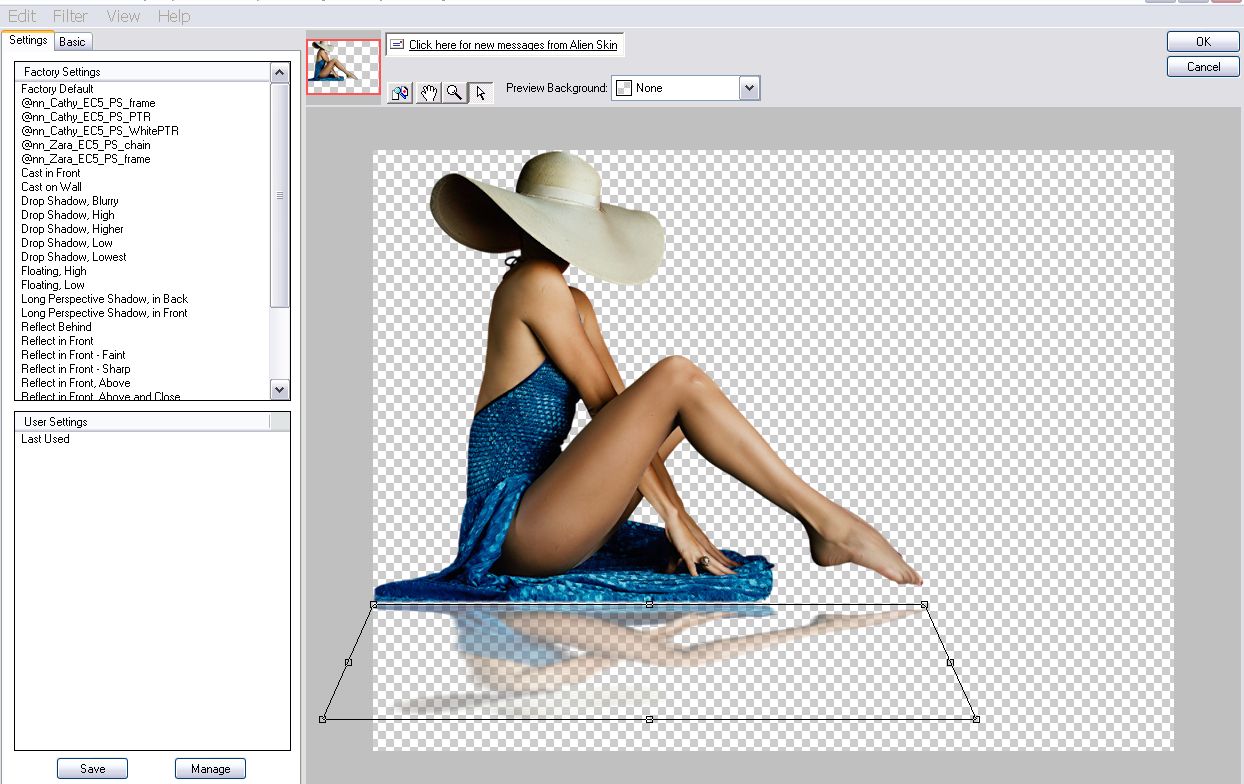Image resolution: width=1244 pixels, height=784 pixels.
Task: Open the Preview Background dropdown
Action: [x=750, y=88]
